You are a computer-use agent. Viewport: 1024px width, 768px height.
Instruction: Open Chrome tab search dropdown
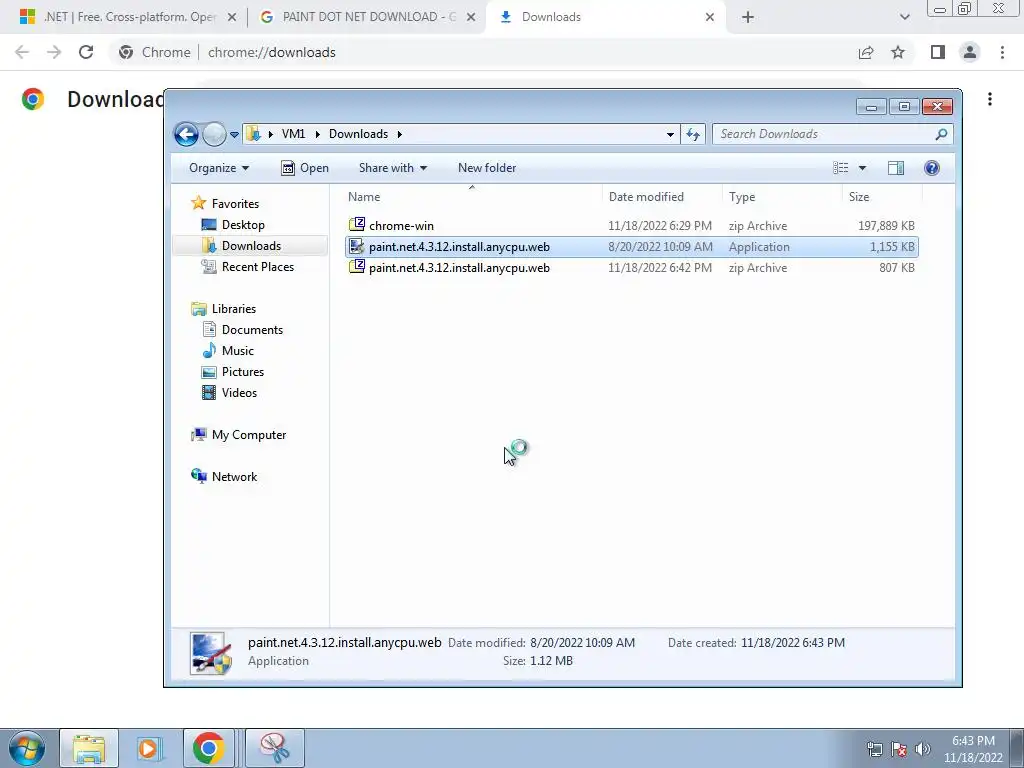click(904, 17)
